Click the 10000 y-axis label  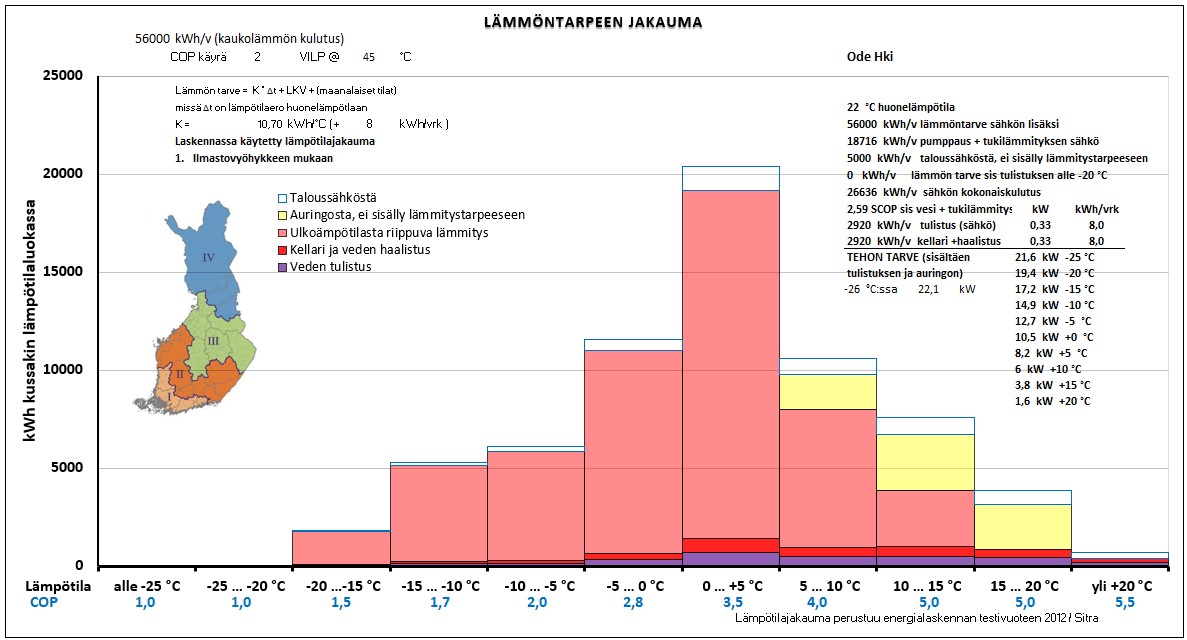coord(63,370)
